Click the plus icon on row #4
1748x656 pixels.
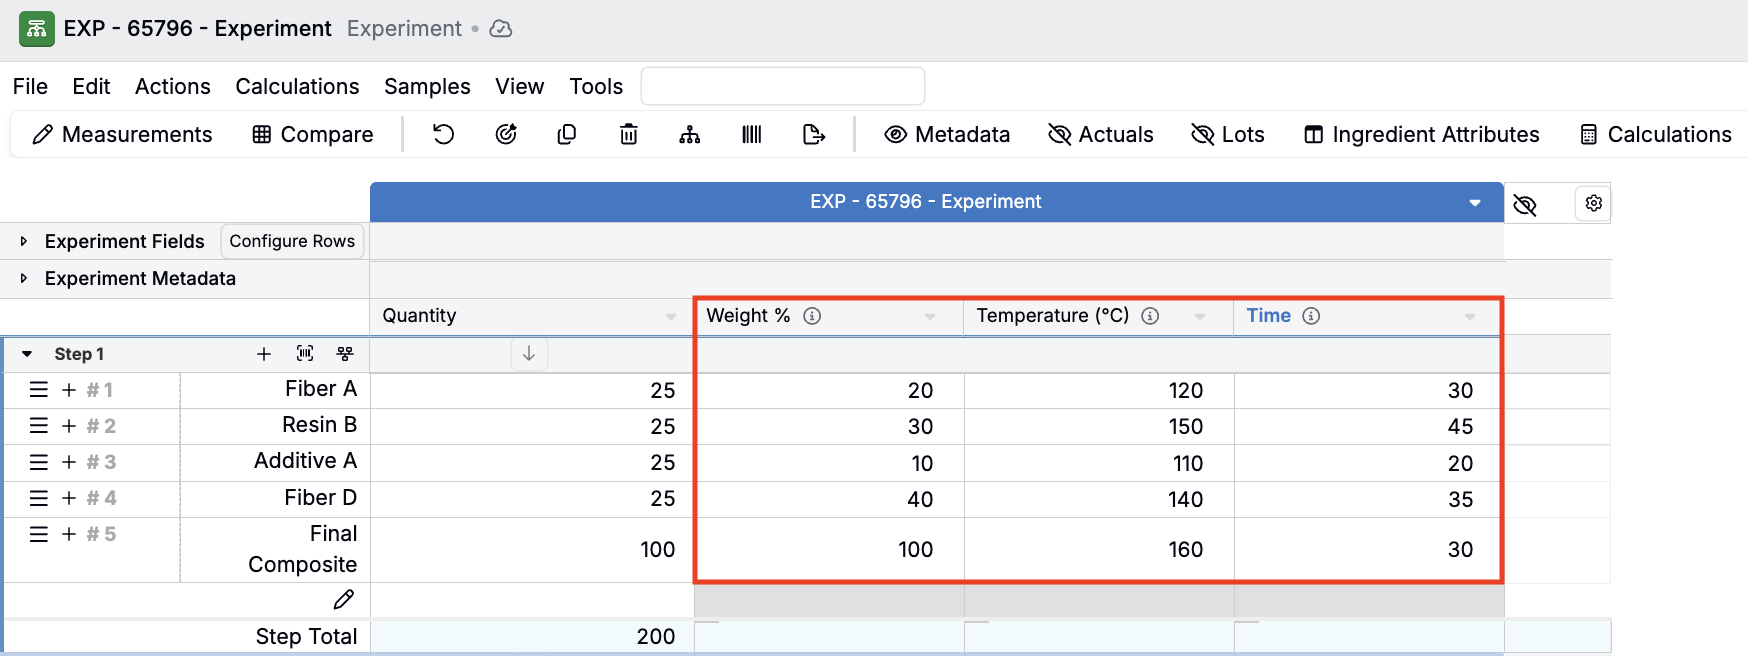(x=69, y=498)
